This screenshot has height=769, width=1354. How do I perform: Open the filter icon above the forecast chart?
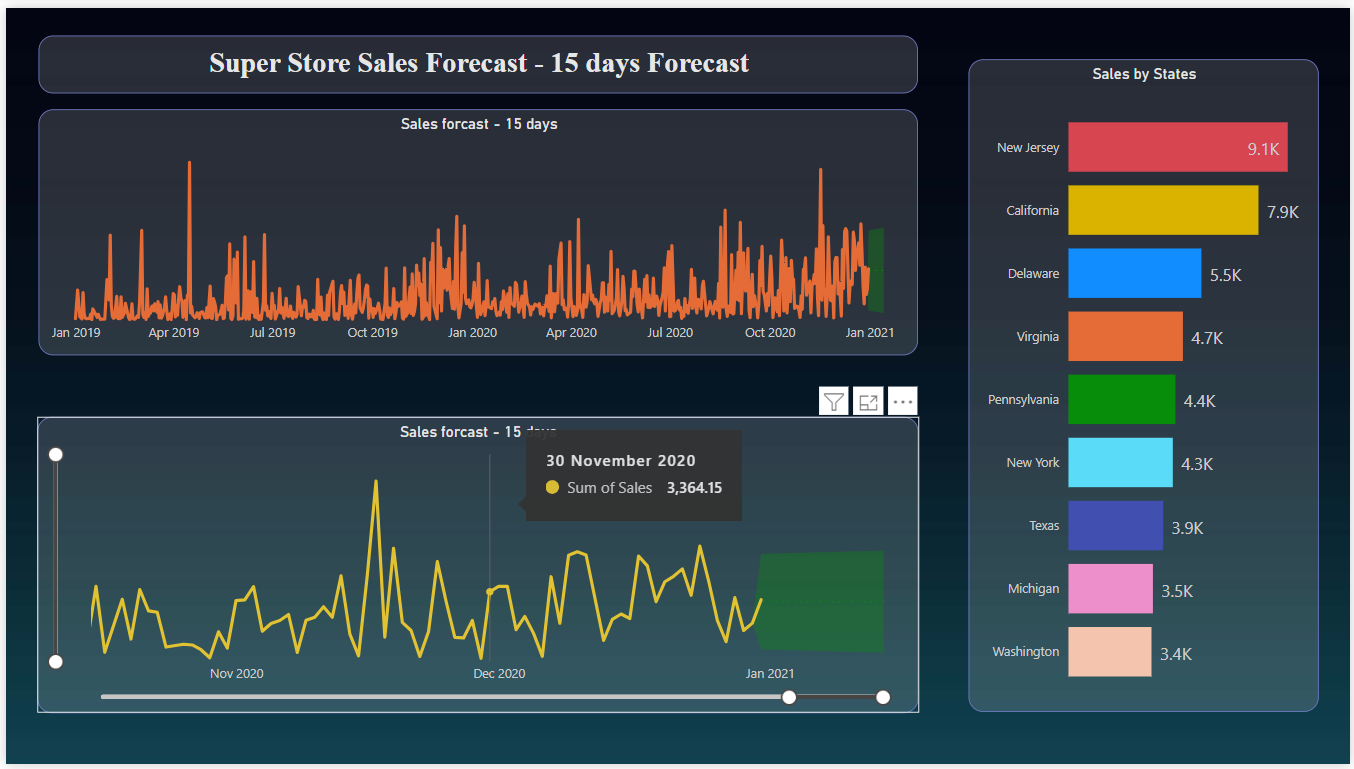(833, 401)
